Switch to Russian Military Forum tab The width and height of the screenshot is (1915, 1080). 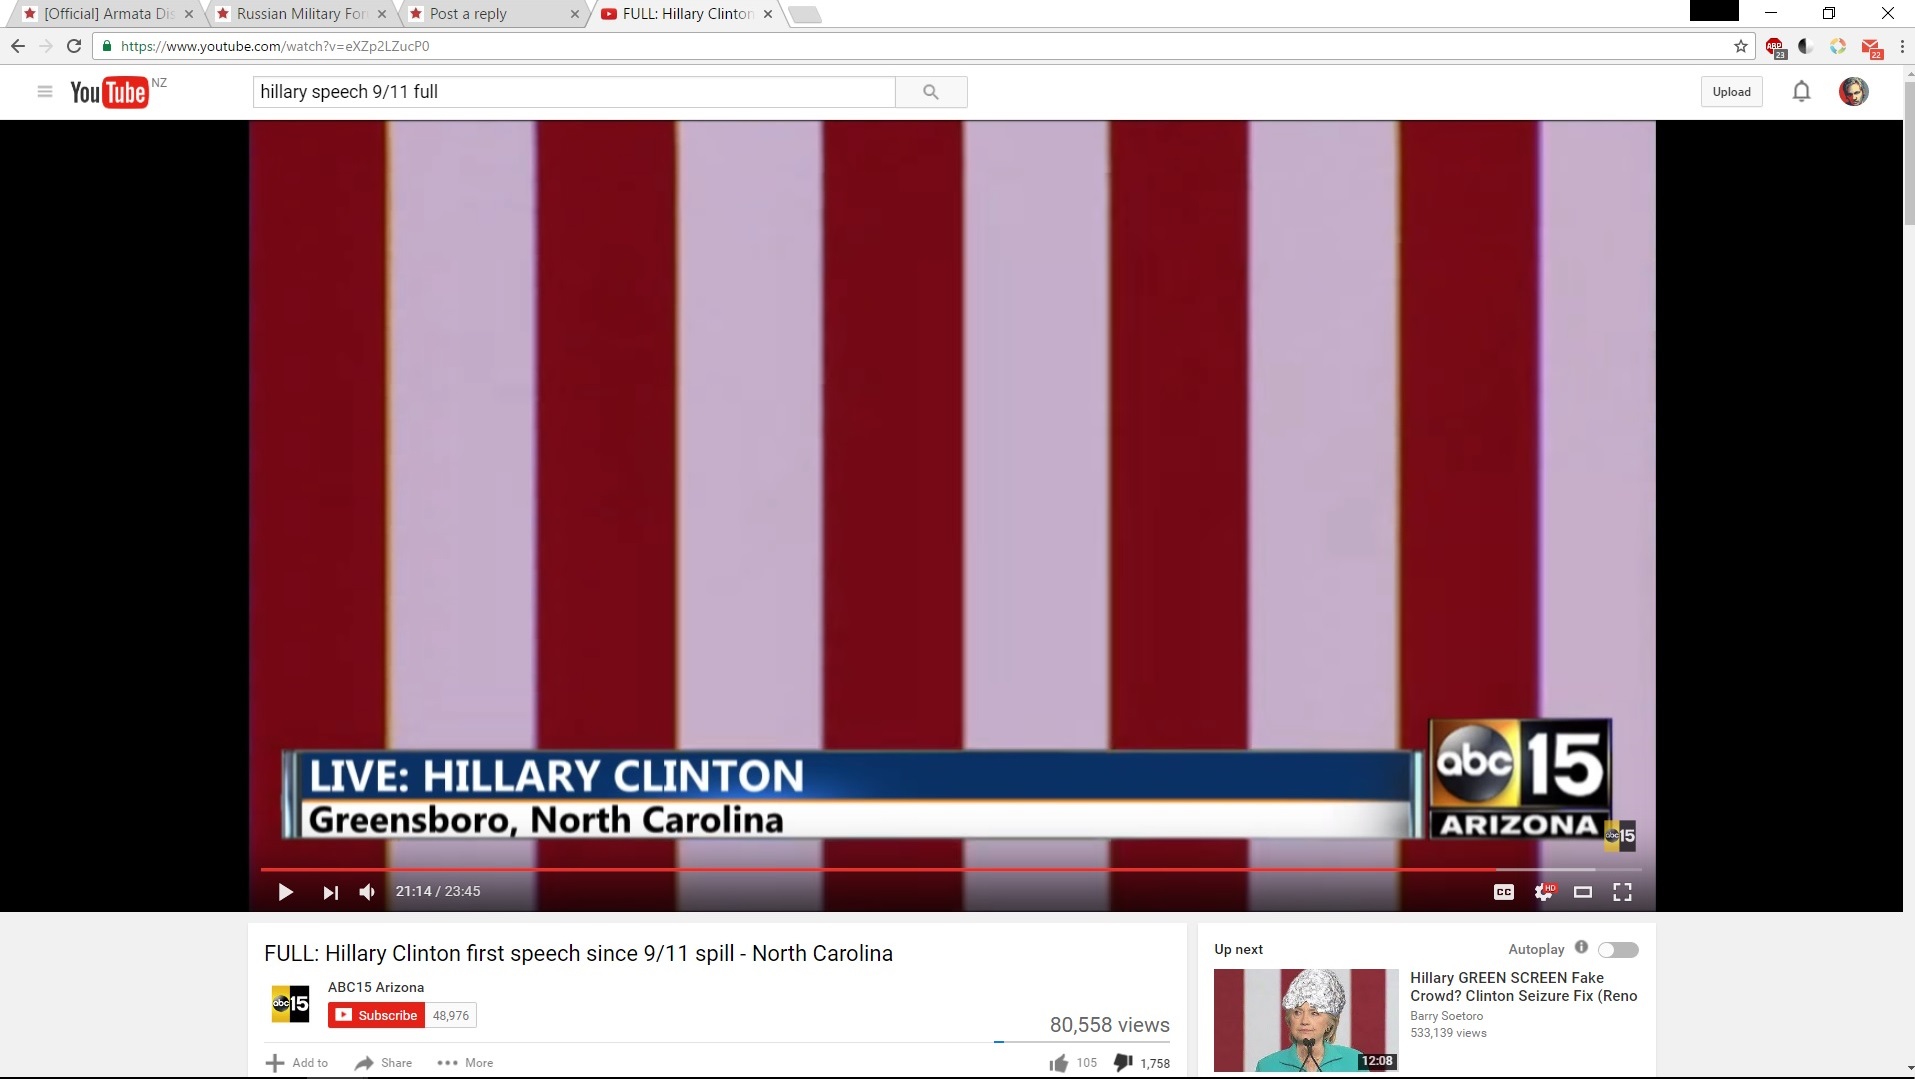point(298,14)
